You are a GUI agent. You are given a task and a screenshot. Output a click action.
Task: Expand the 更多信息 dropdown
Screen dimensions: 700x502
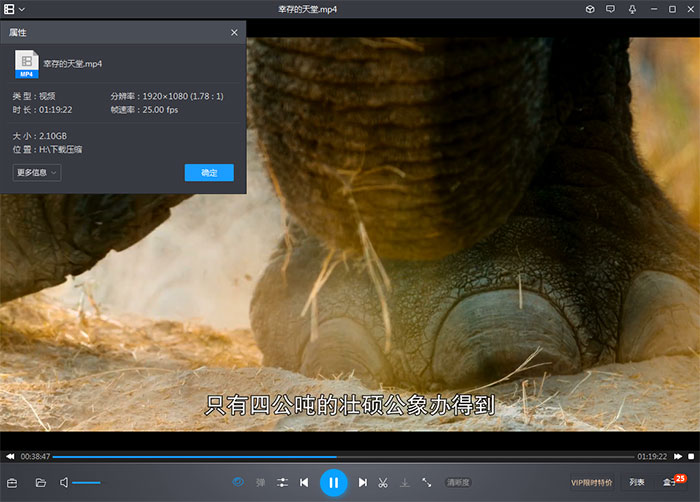click(x=38, y=173)
